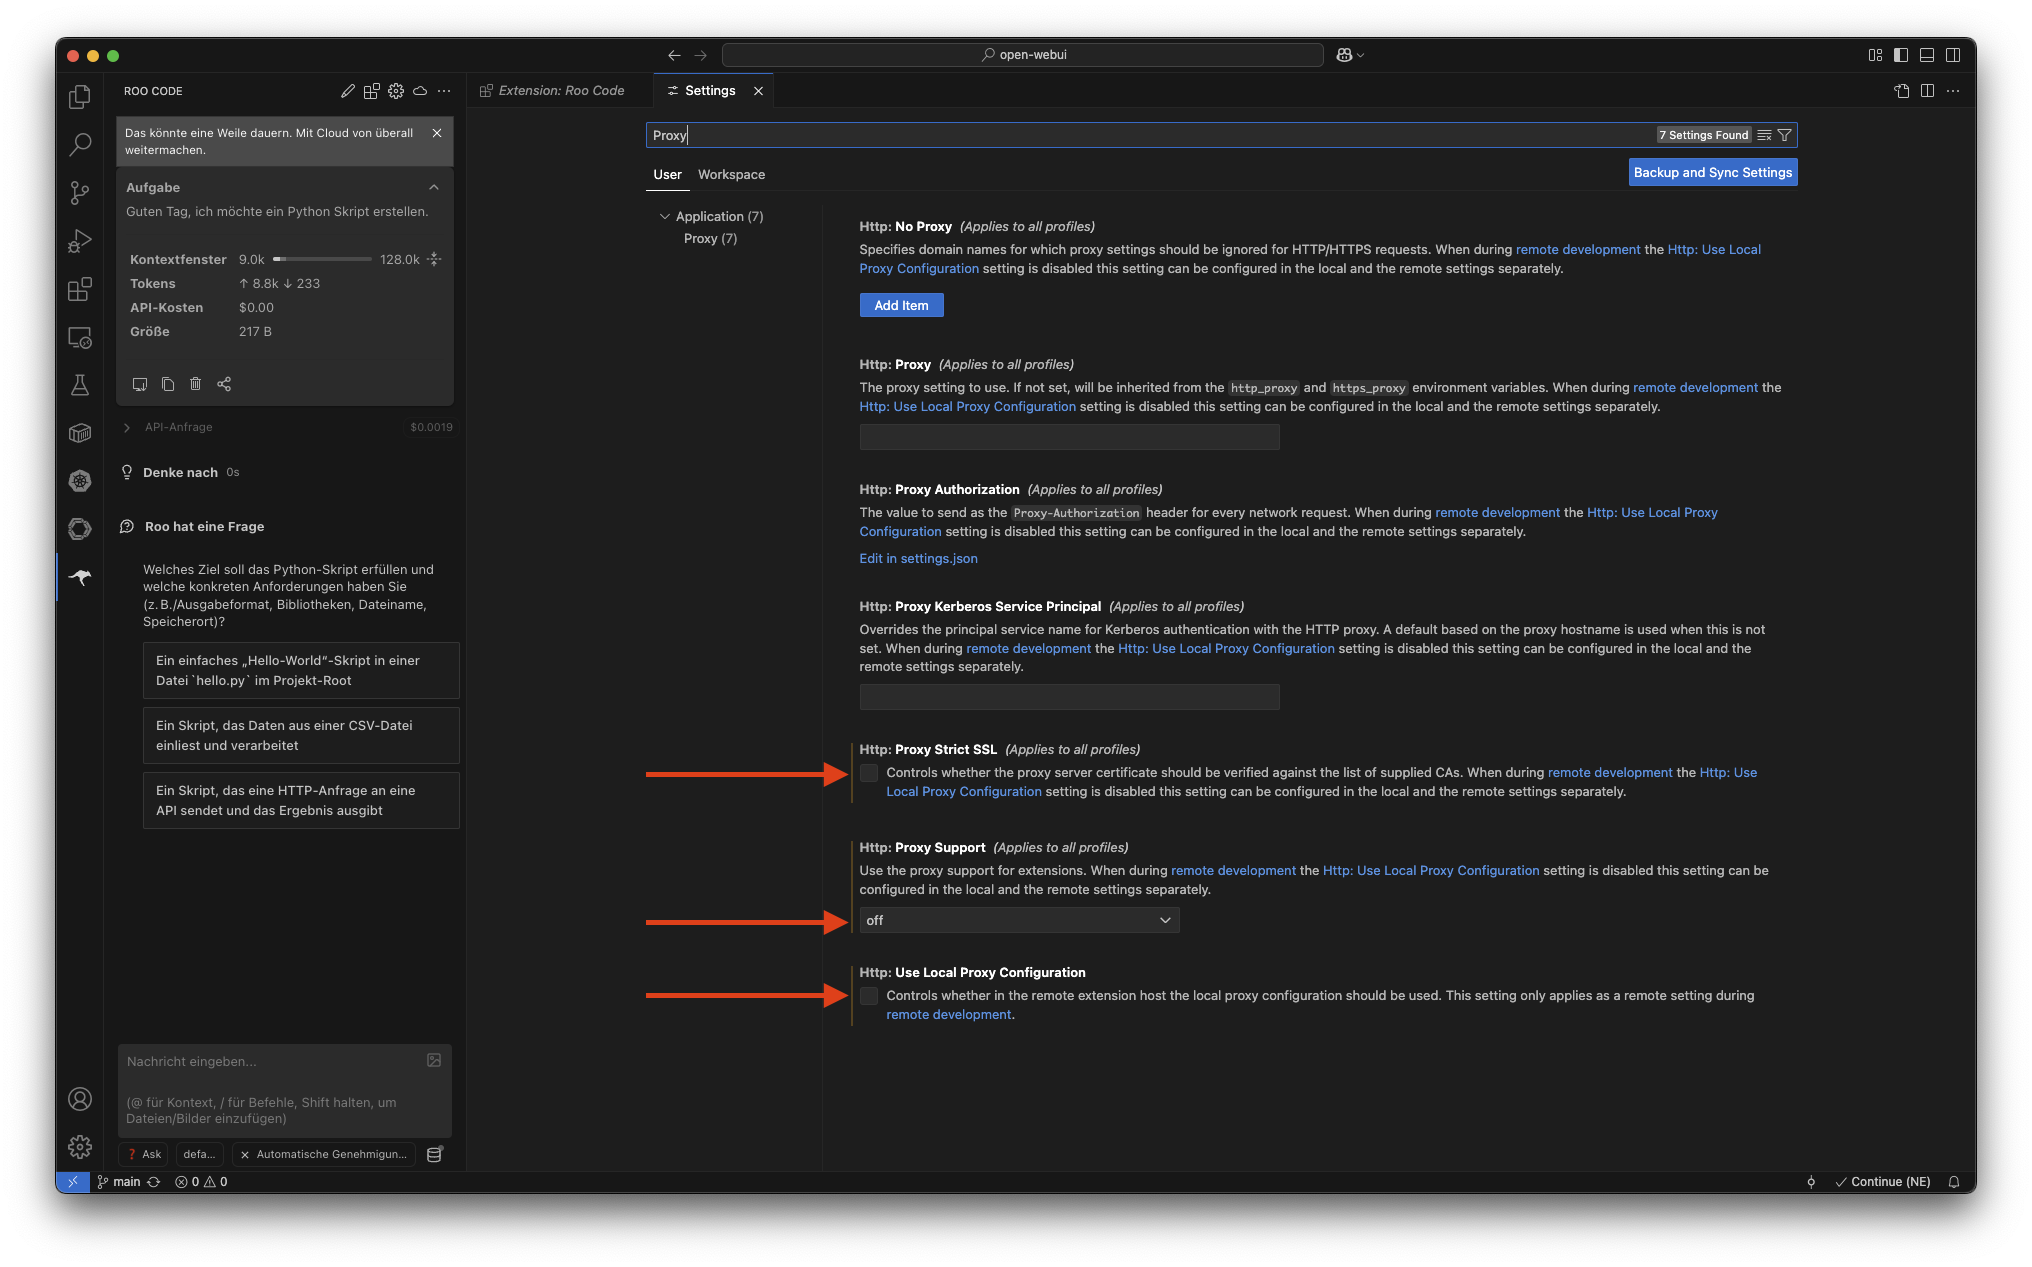Open the Automatische Genehmigung dropdown
The height and width of the screenshot is (1267, 2032).
click(324, 1154)
